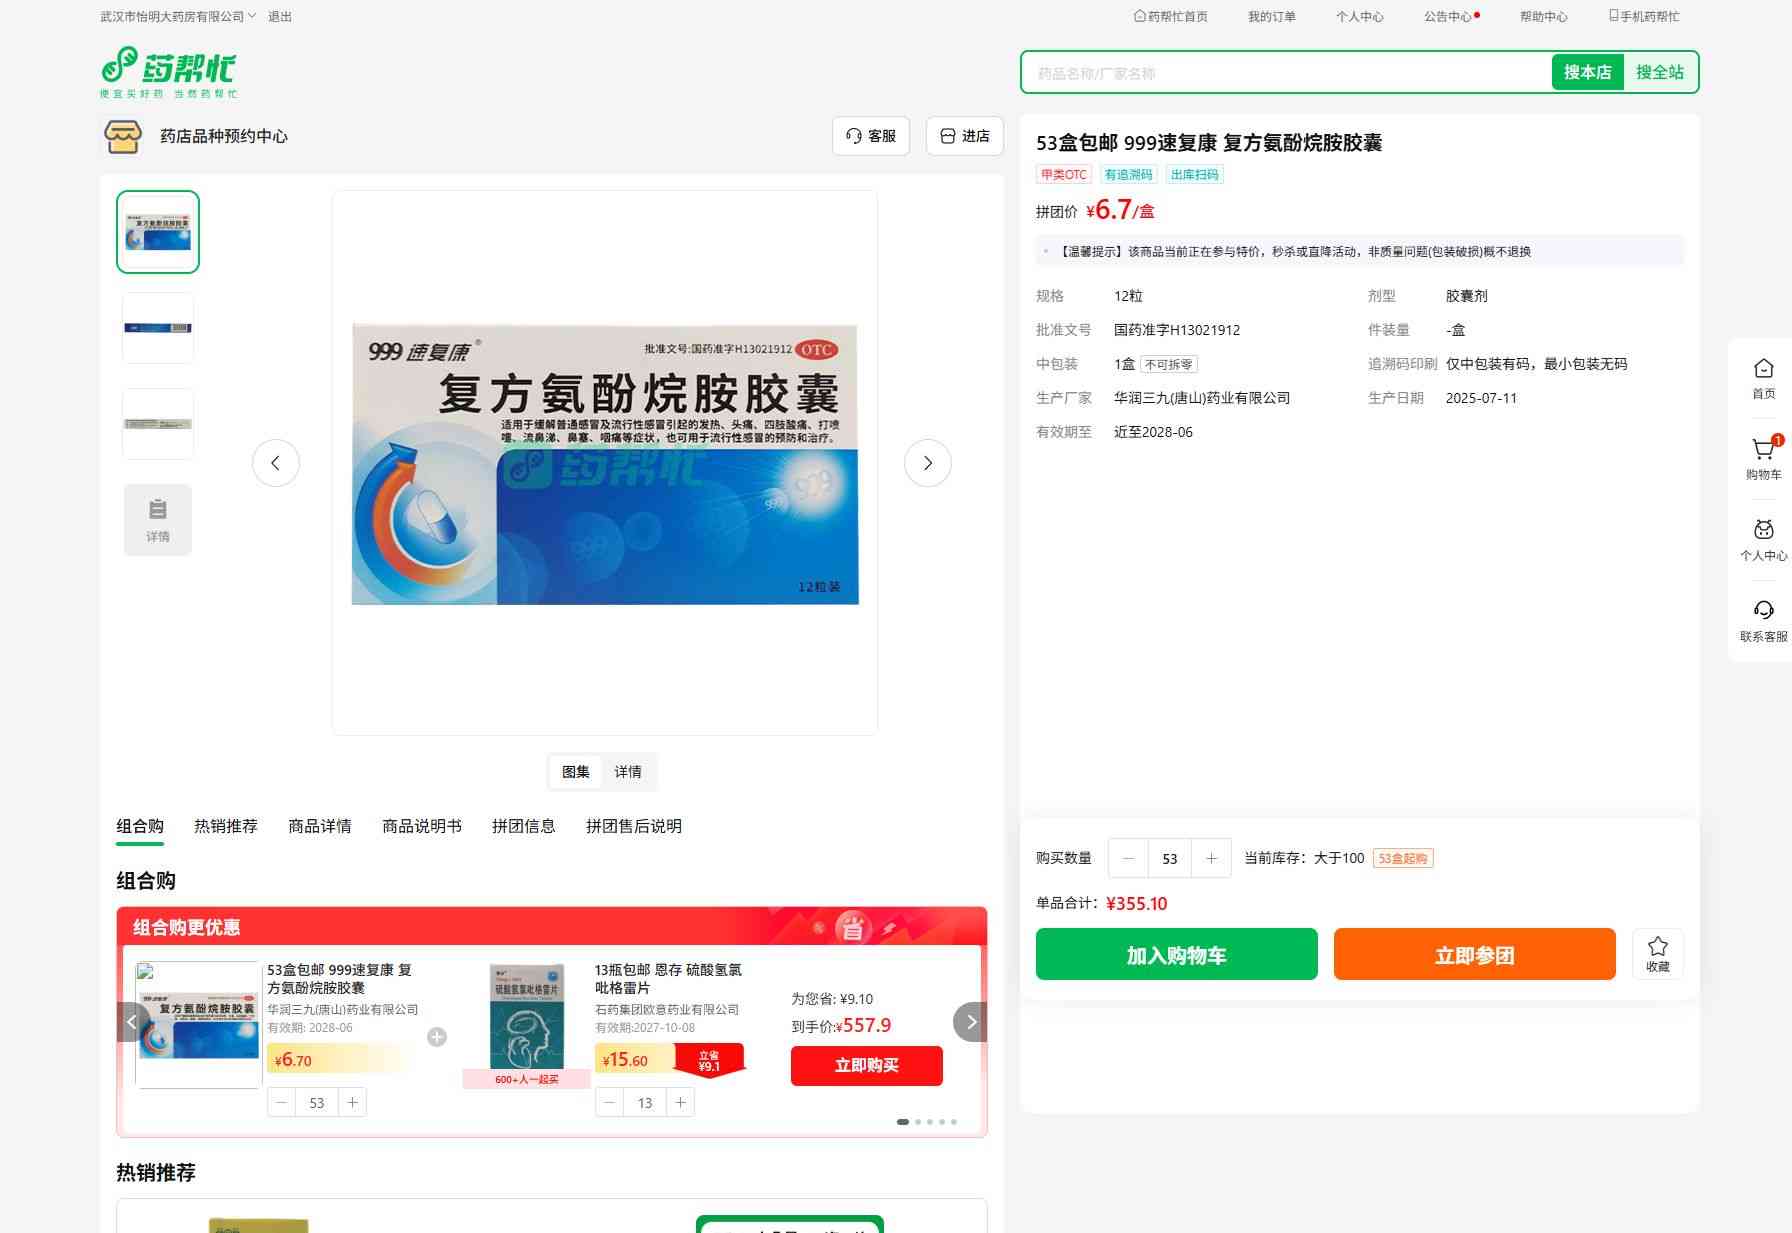This screenshot has width=1792, height=1233.
Task: Click the 药帮忙 logo
Action: (x=169, y=72)
